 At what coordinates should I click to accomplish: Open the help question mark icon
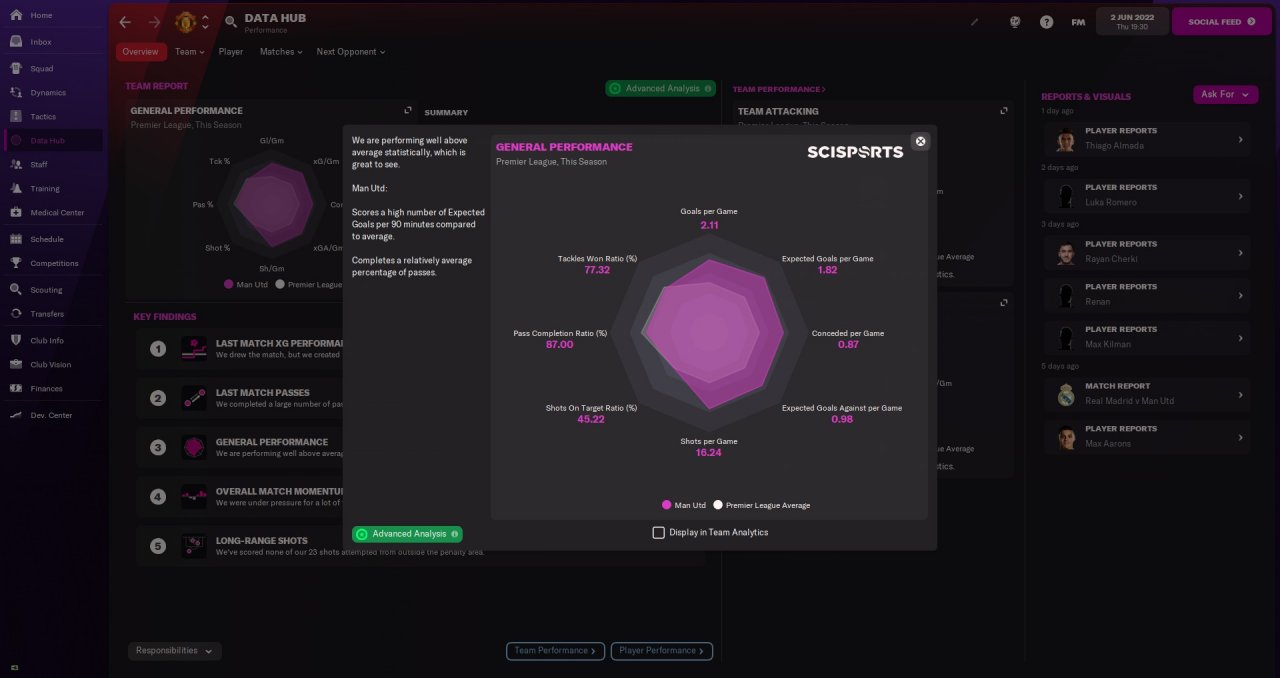[x=1046, y=22]
